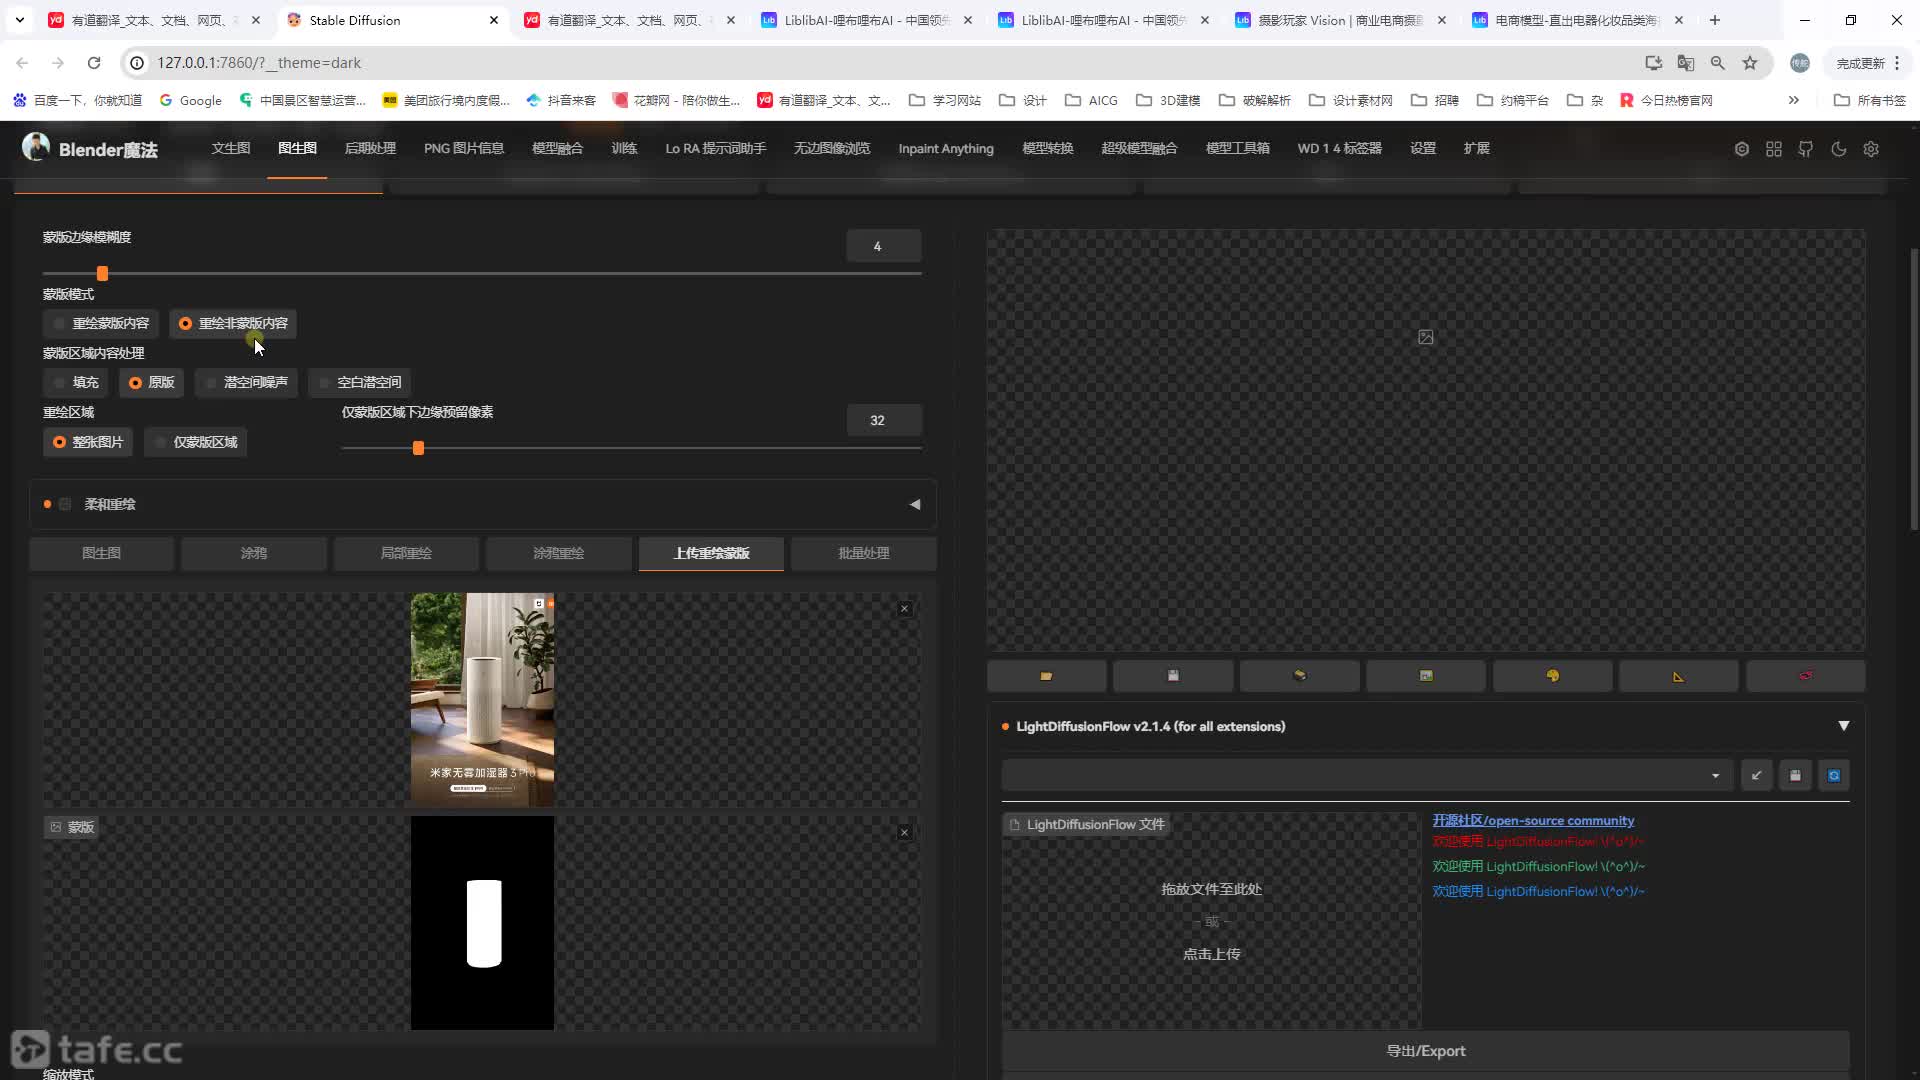The height and width of the screenshot is (1080, 1920).
Task: Open the PNG 图片信息 tab
Action: tap(464, 148)
